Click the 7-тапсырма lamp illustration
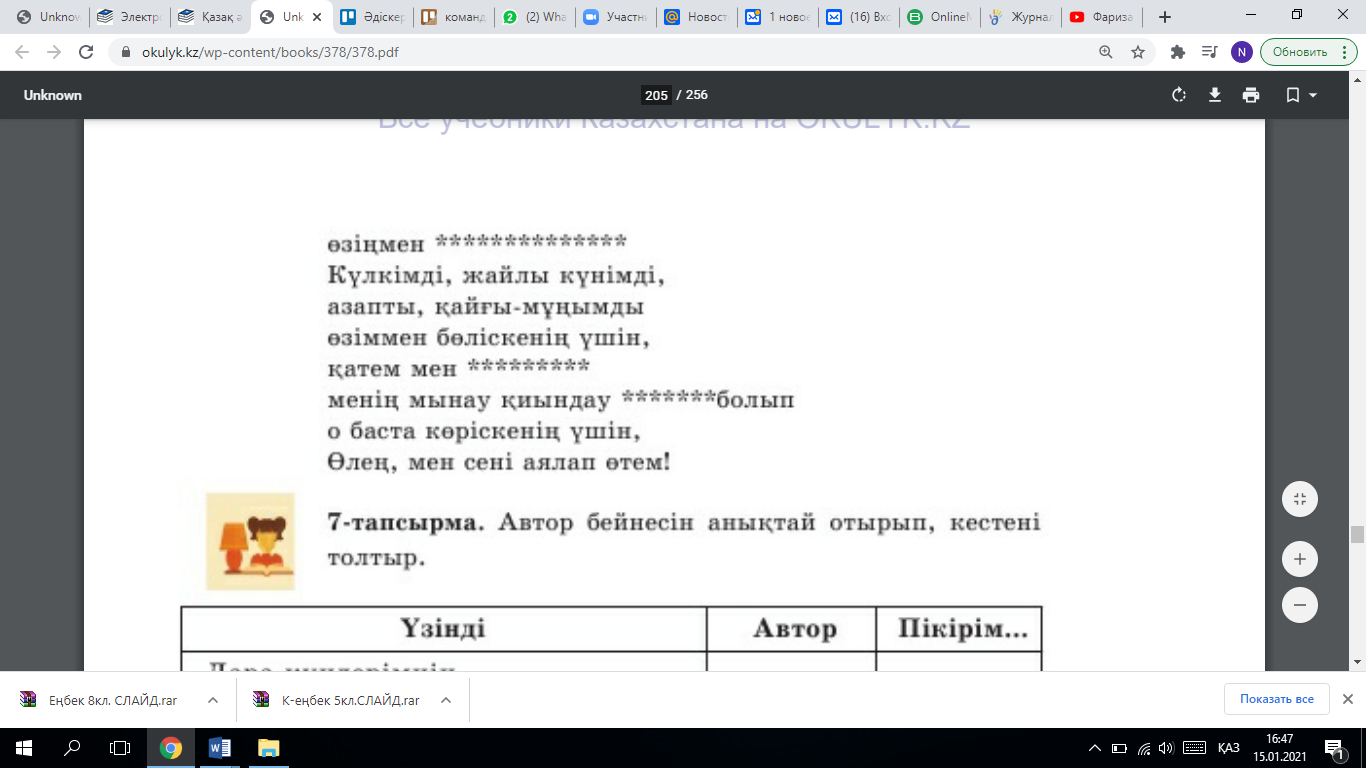1366x768 pixels. [250, 541]
